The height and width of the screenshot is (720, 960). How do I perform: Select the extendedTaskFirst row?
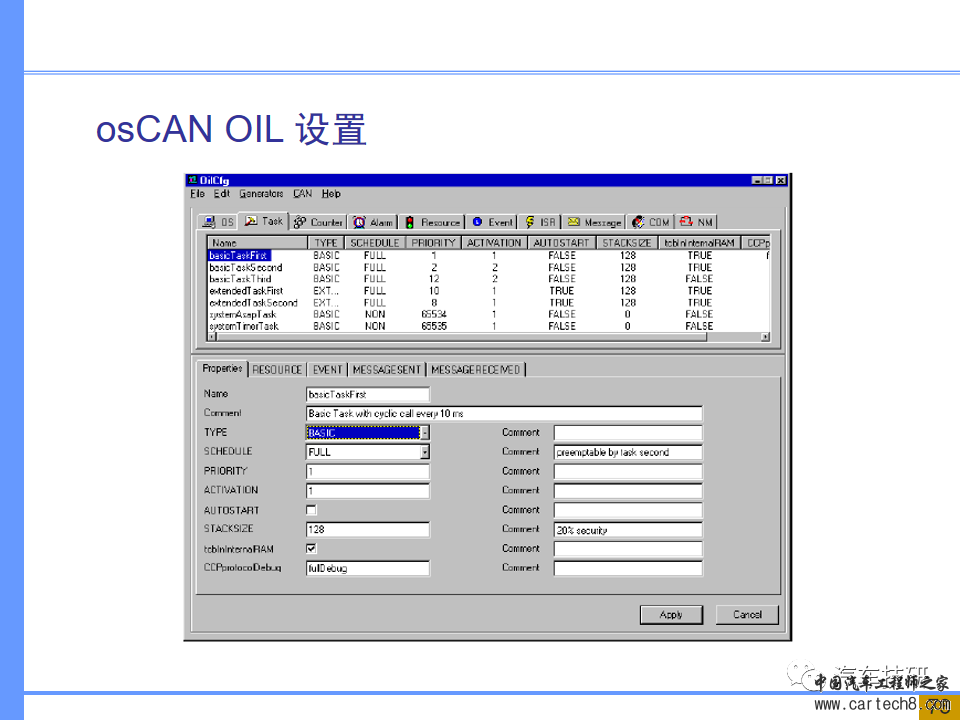(488, 291)
